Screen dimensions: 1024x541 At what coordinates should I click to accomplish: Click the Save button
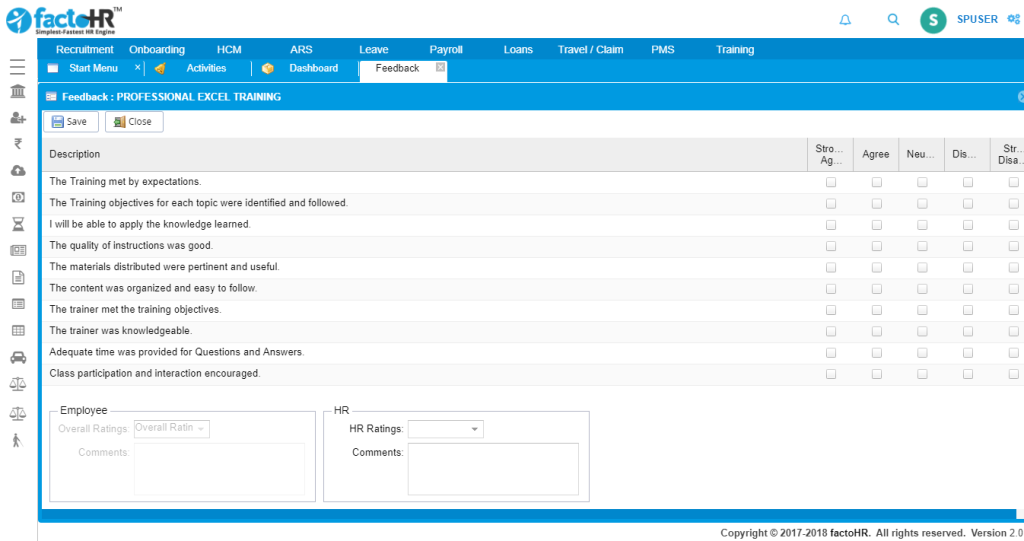point(69,121)
